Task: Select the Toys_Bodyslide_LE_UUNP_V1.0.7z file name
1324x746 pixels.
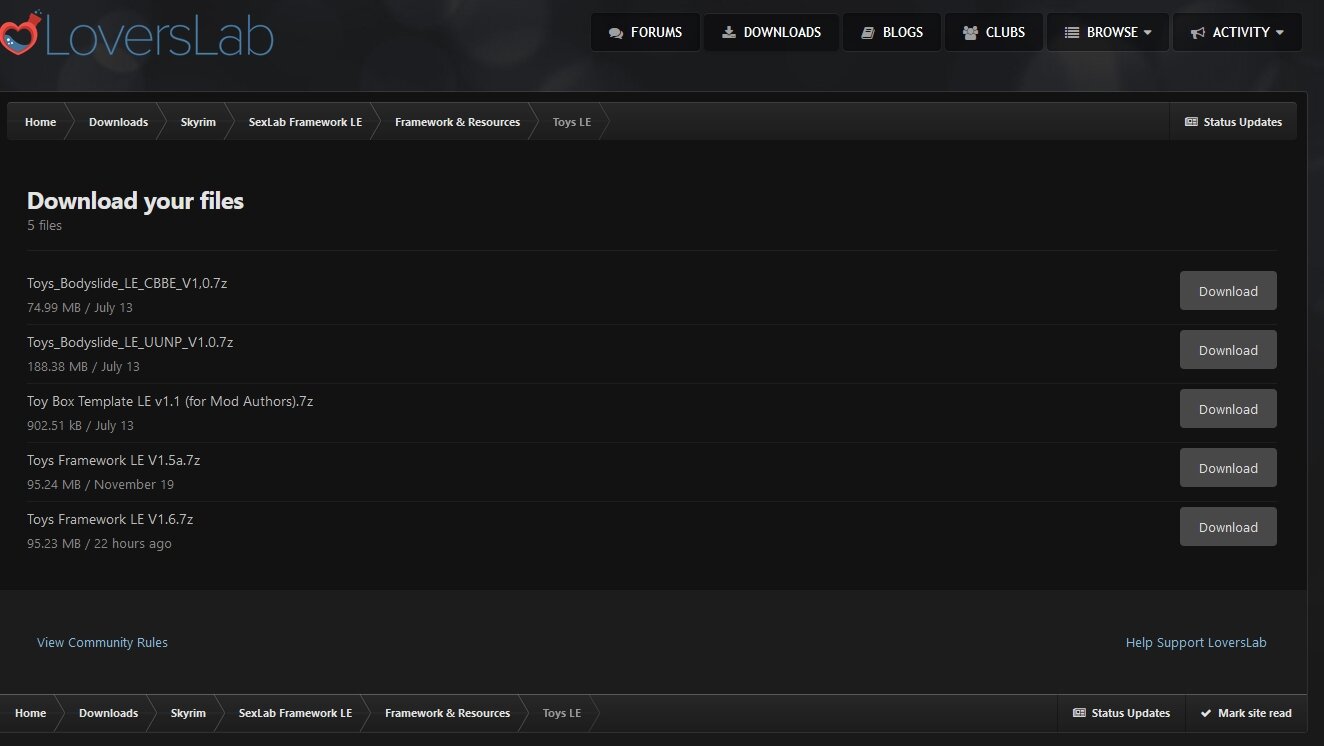Action: pos(130,342)
